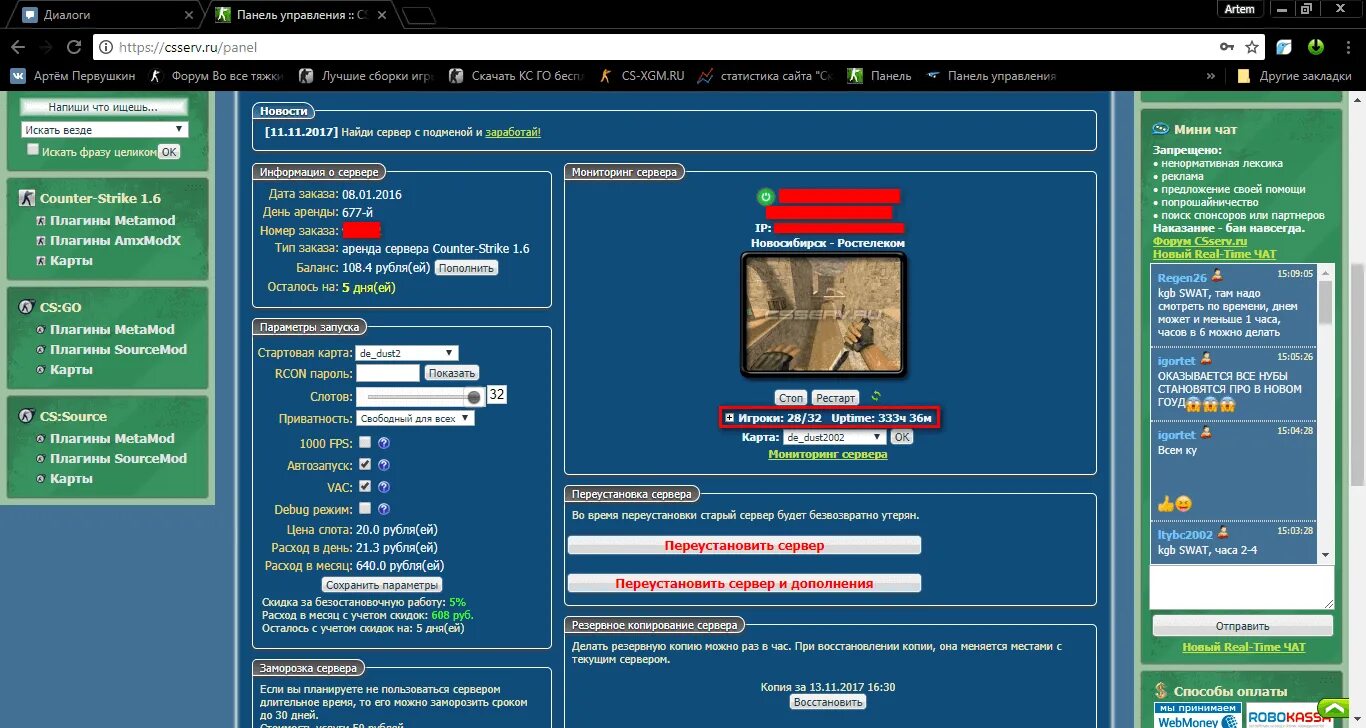Screen dimensions: 1366x728
Task: Toggle the VAC checkbox
Action: (365, 486)
